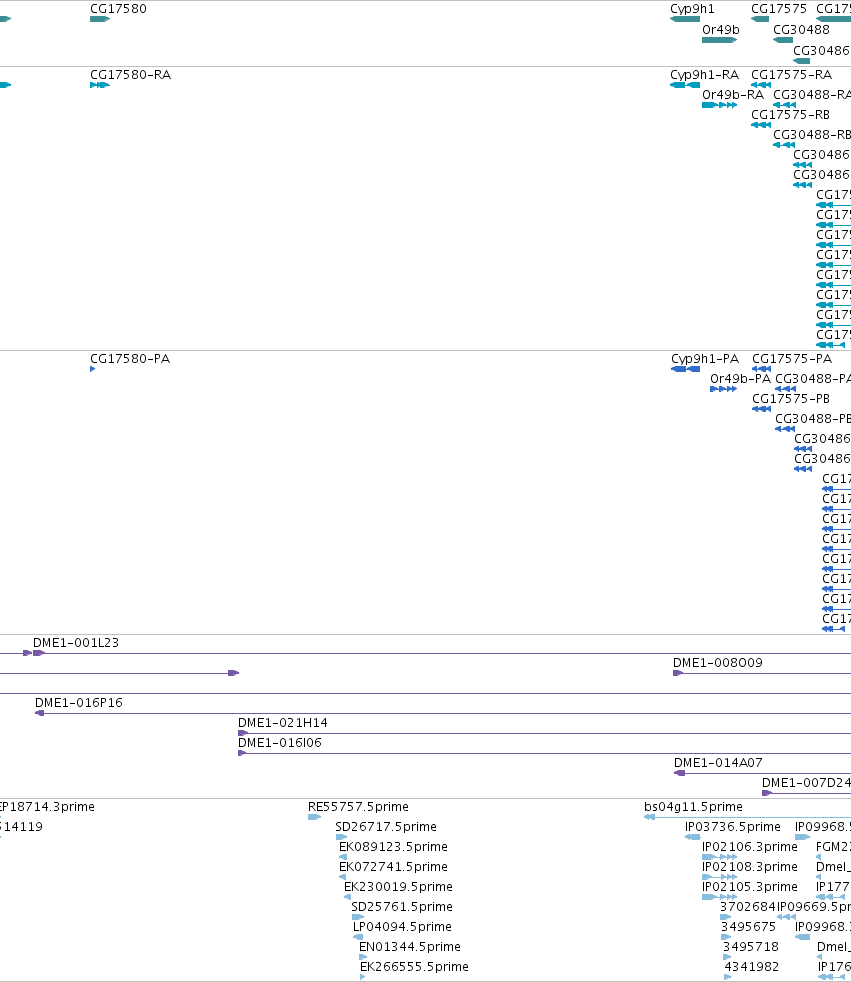Click transcript label CG17575-RB
851x982 pixels.
[790, 115]
